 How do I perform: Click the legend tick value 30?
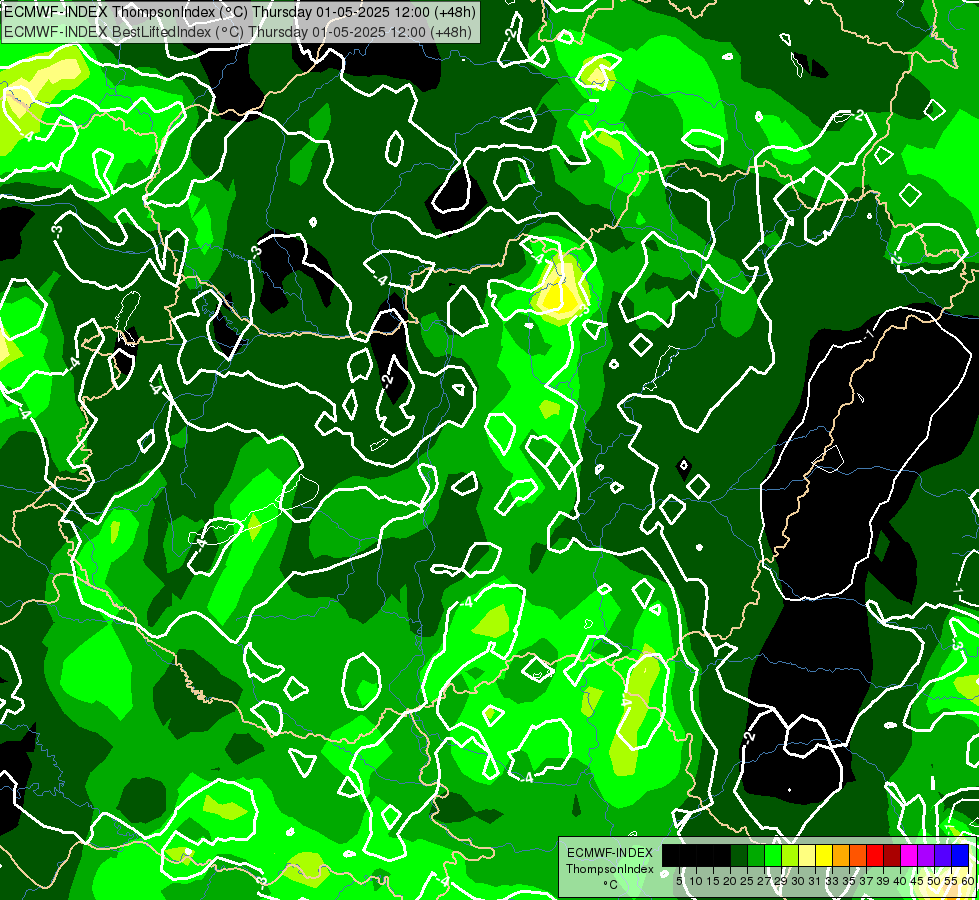[798, 881]
